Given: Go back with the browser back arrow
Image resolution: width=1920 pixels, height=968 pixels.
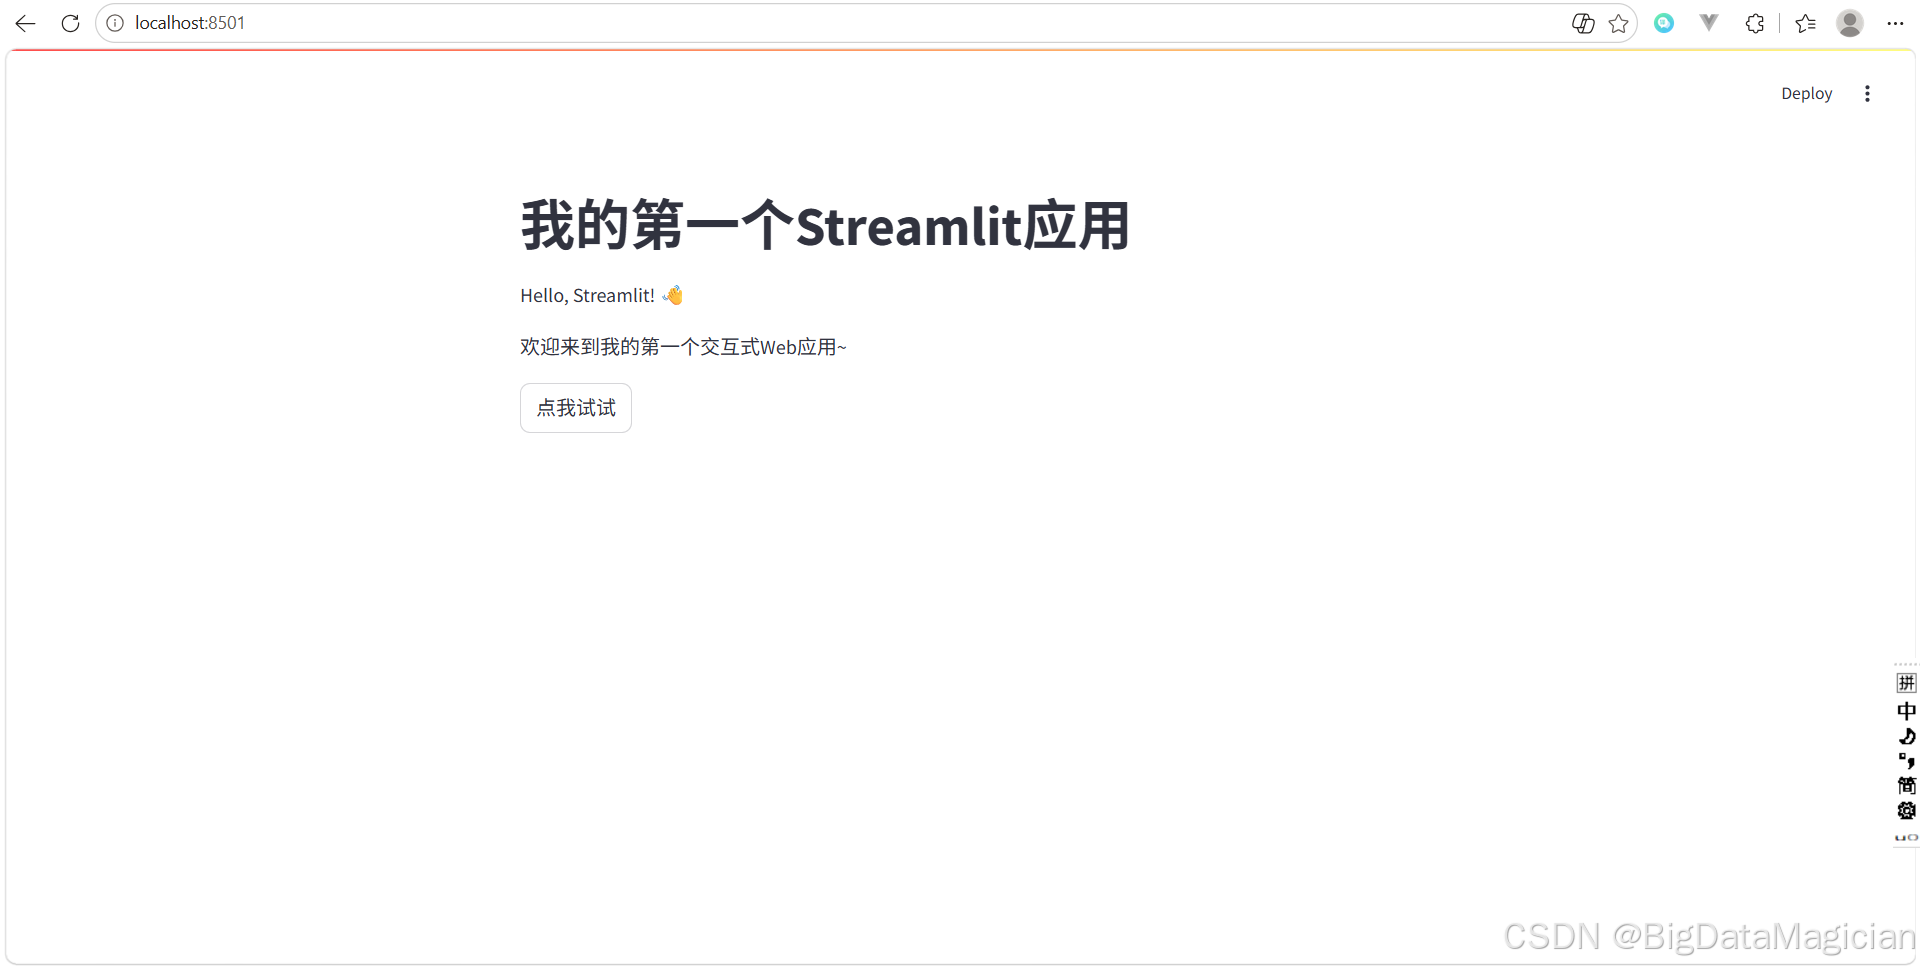Looking at the screenshot, I should [x=25, y=23].
